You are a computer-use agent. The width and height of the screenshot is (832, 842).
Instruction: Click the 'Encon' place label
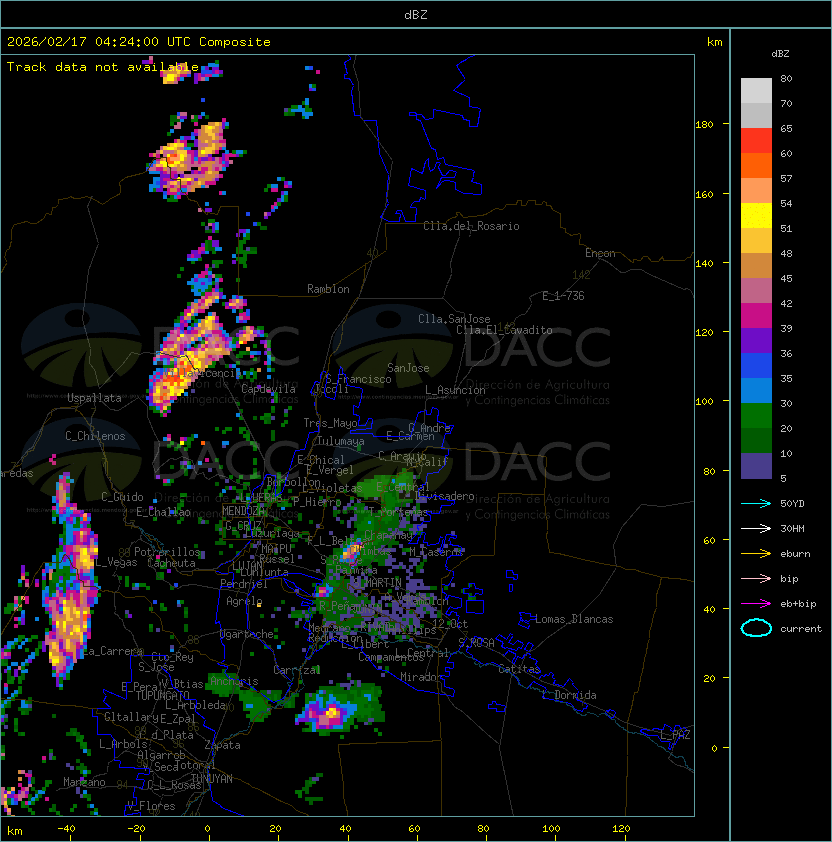click(600, 253)
